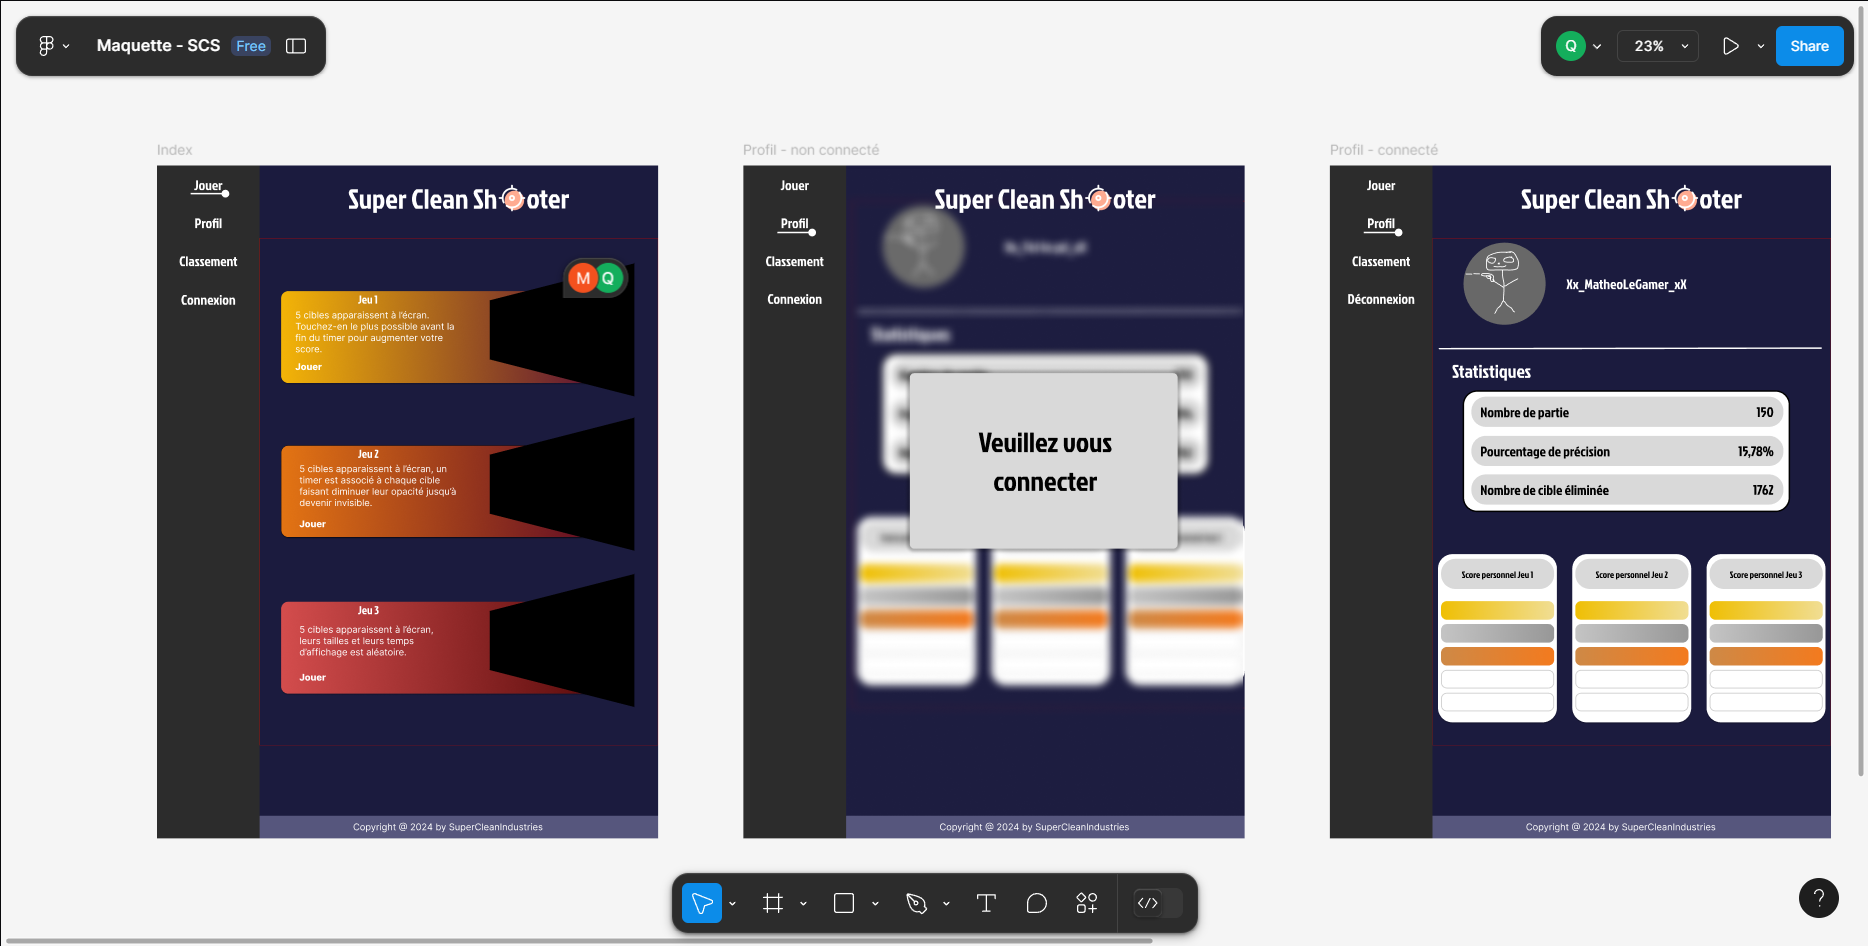
Task: Toggle the sidebar panel layout icon
Action: point(296,46)
